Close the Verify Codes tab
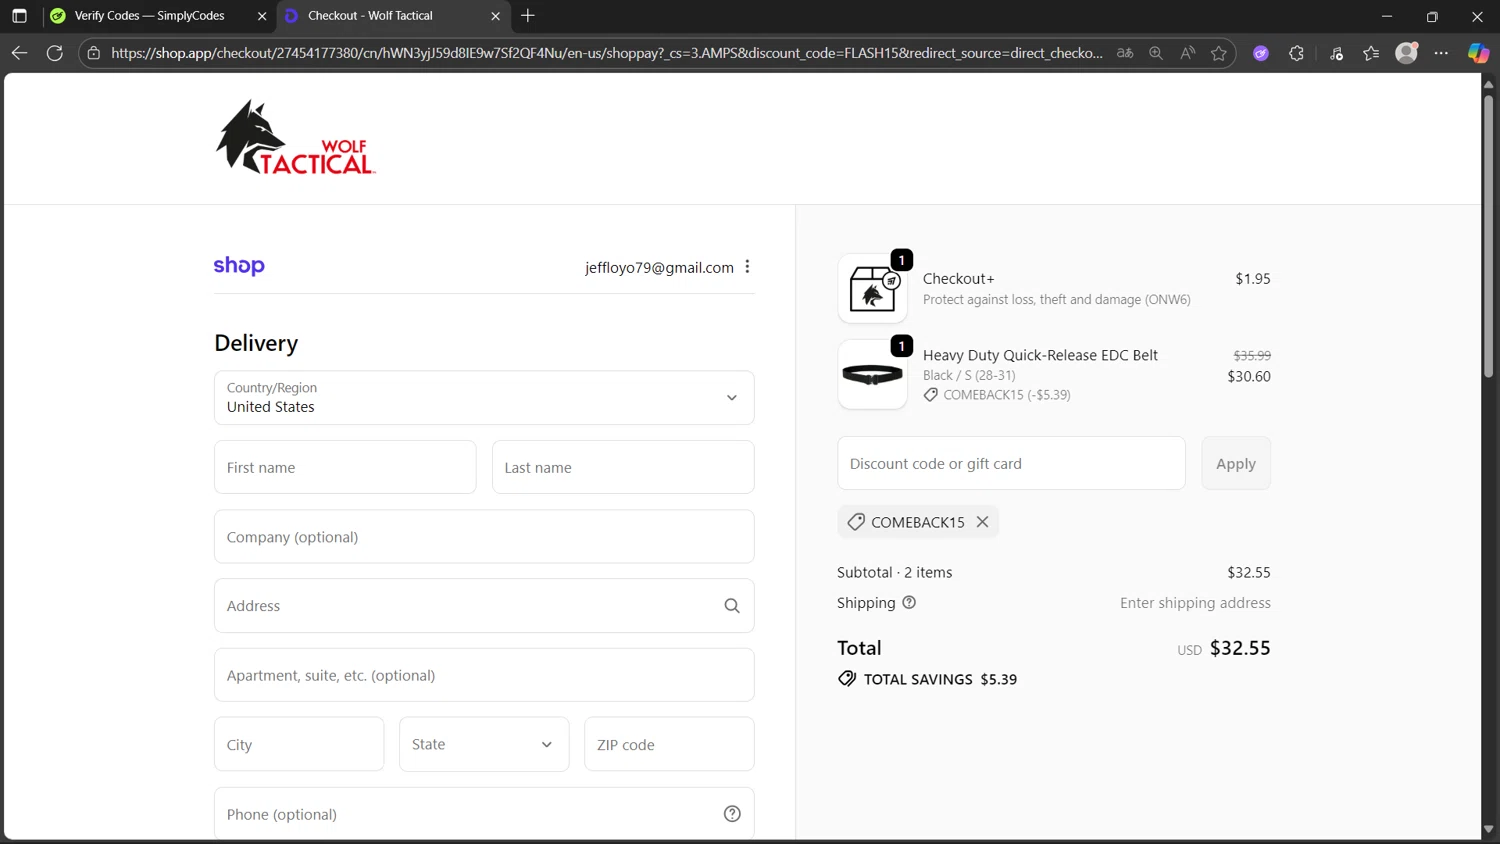The height and width of the screenshot is (844, 1500). click(262, 16)
